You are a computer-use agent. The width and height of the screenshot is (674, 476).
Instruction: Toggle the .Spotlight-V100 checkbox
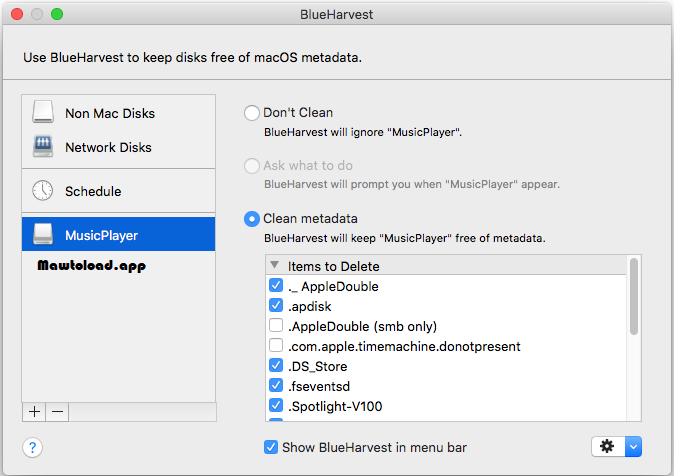tap(276, 405)
